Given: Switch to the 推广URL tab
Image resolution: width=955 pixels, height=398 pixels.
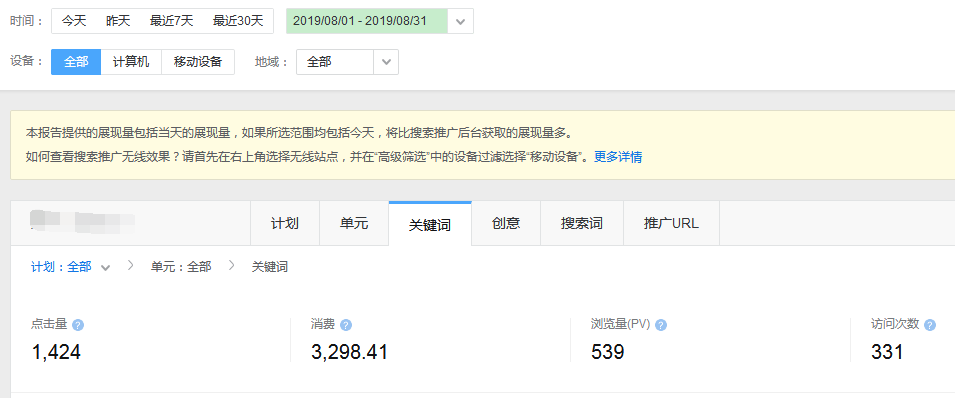Looking at the screenshot, I should click(x=671, y=223).
